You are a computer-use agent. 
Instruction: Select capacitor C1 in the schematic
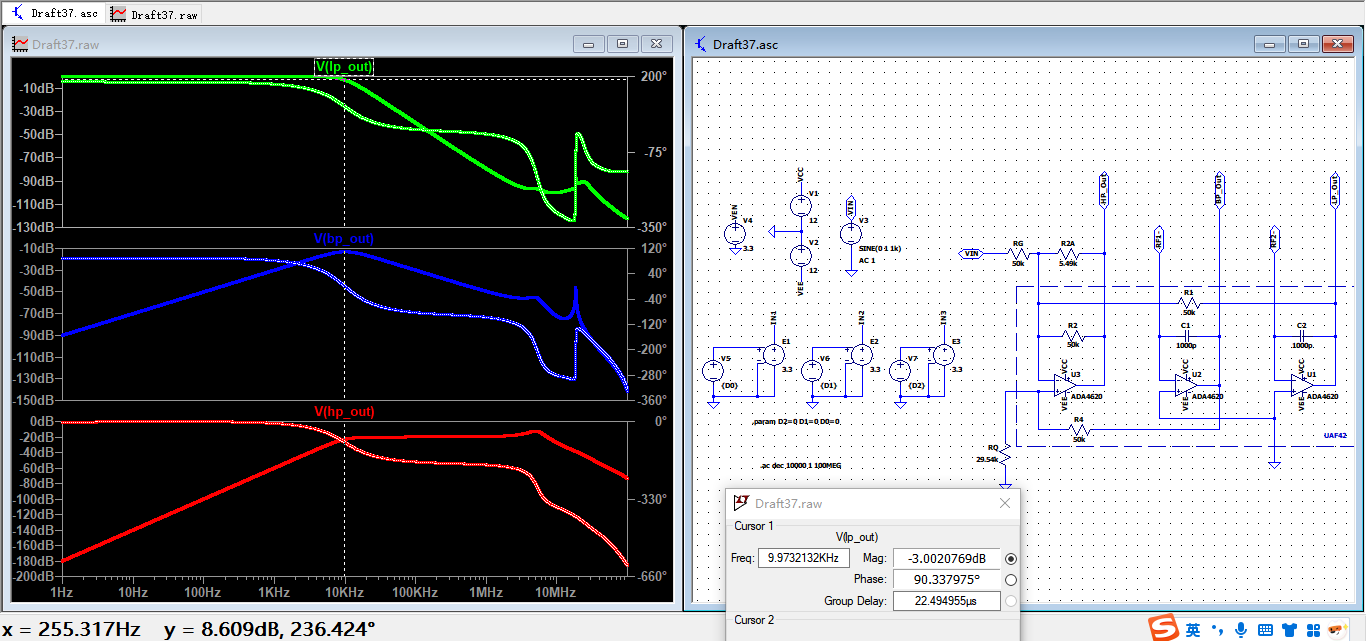click(x=1186, y=336)
